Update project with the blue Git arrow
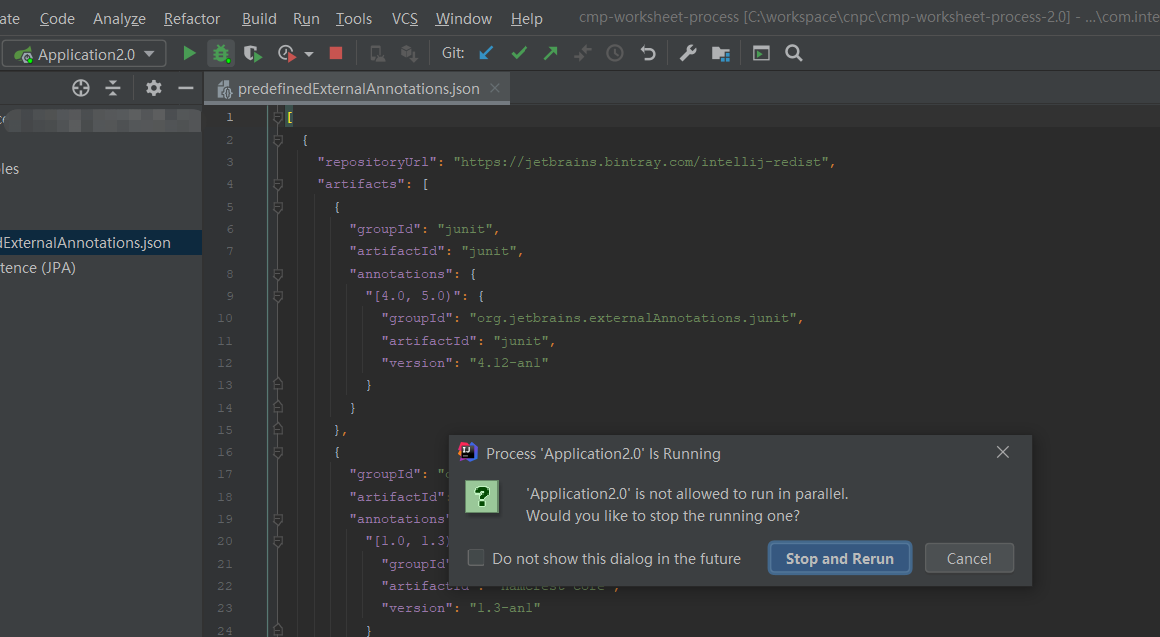1160x637 pixels. click(x=486, y=53)
